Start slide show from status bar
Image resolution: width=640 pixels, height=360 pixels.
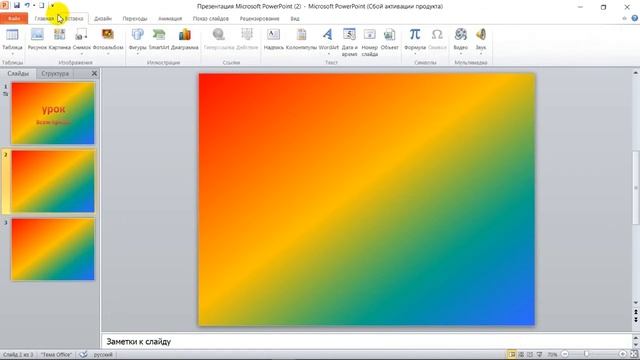[539, 354]
